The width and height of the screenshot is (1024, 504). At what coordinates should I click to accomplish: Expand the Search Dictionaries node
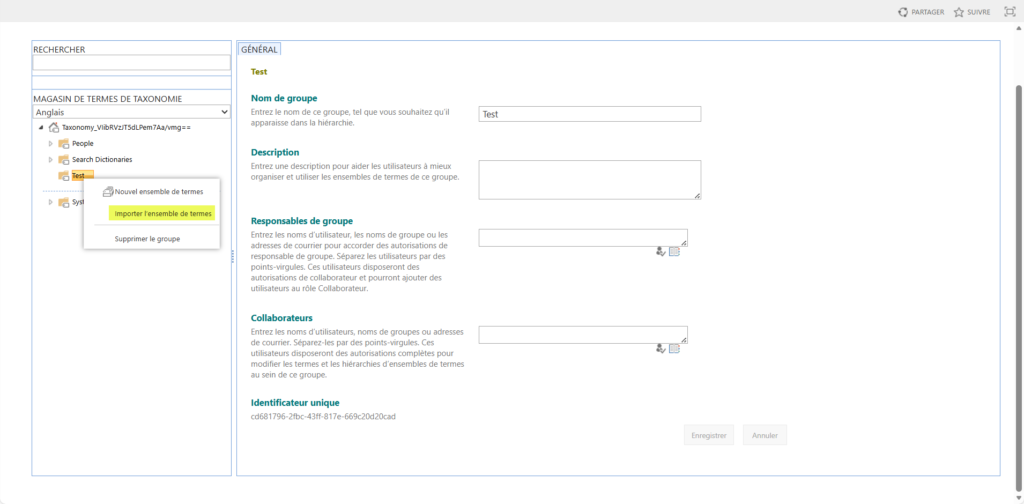tap(51, 160)
